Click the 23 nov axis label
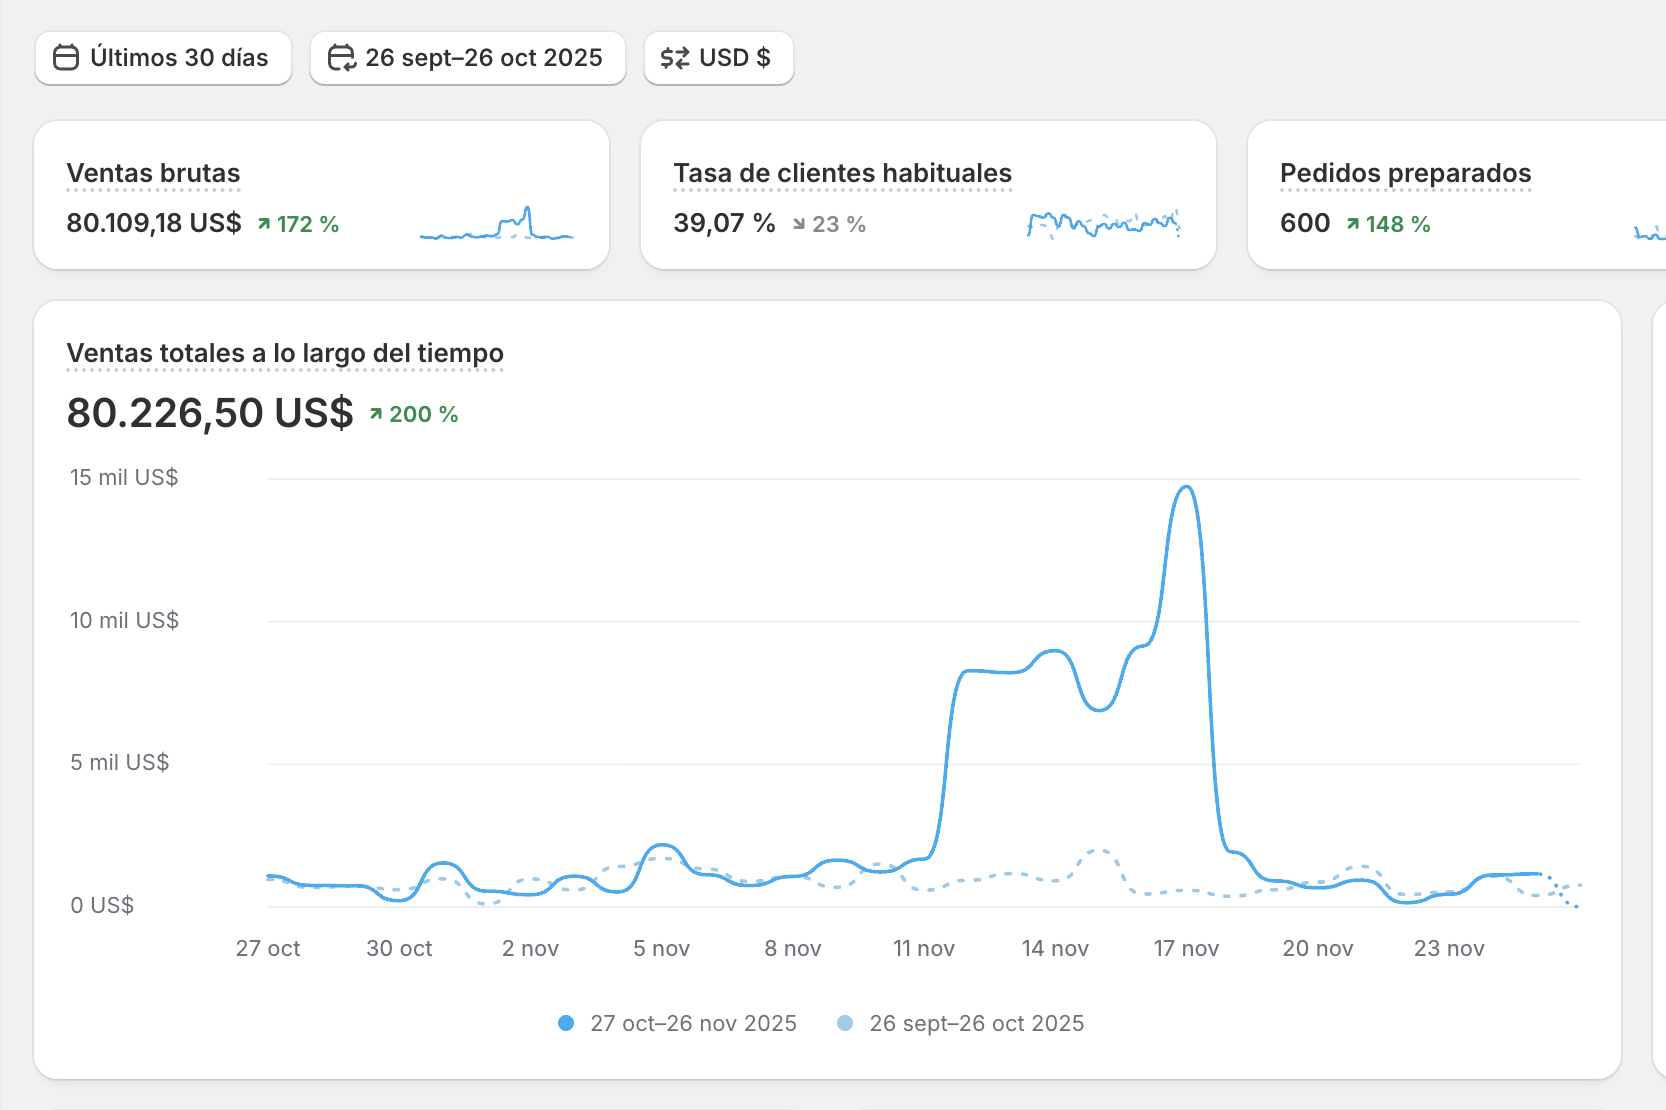This screenshot has width=1666, height=1110. point(1449,948)
